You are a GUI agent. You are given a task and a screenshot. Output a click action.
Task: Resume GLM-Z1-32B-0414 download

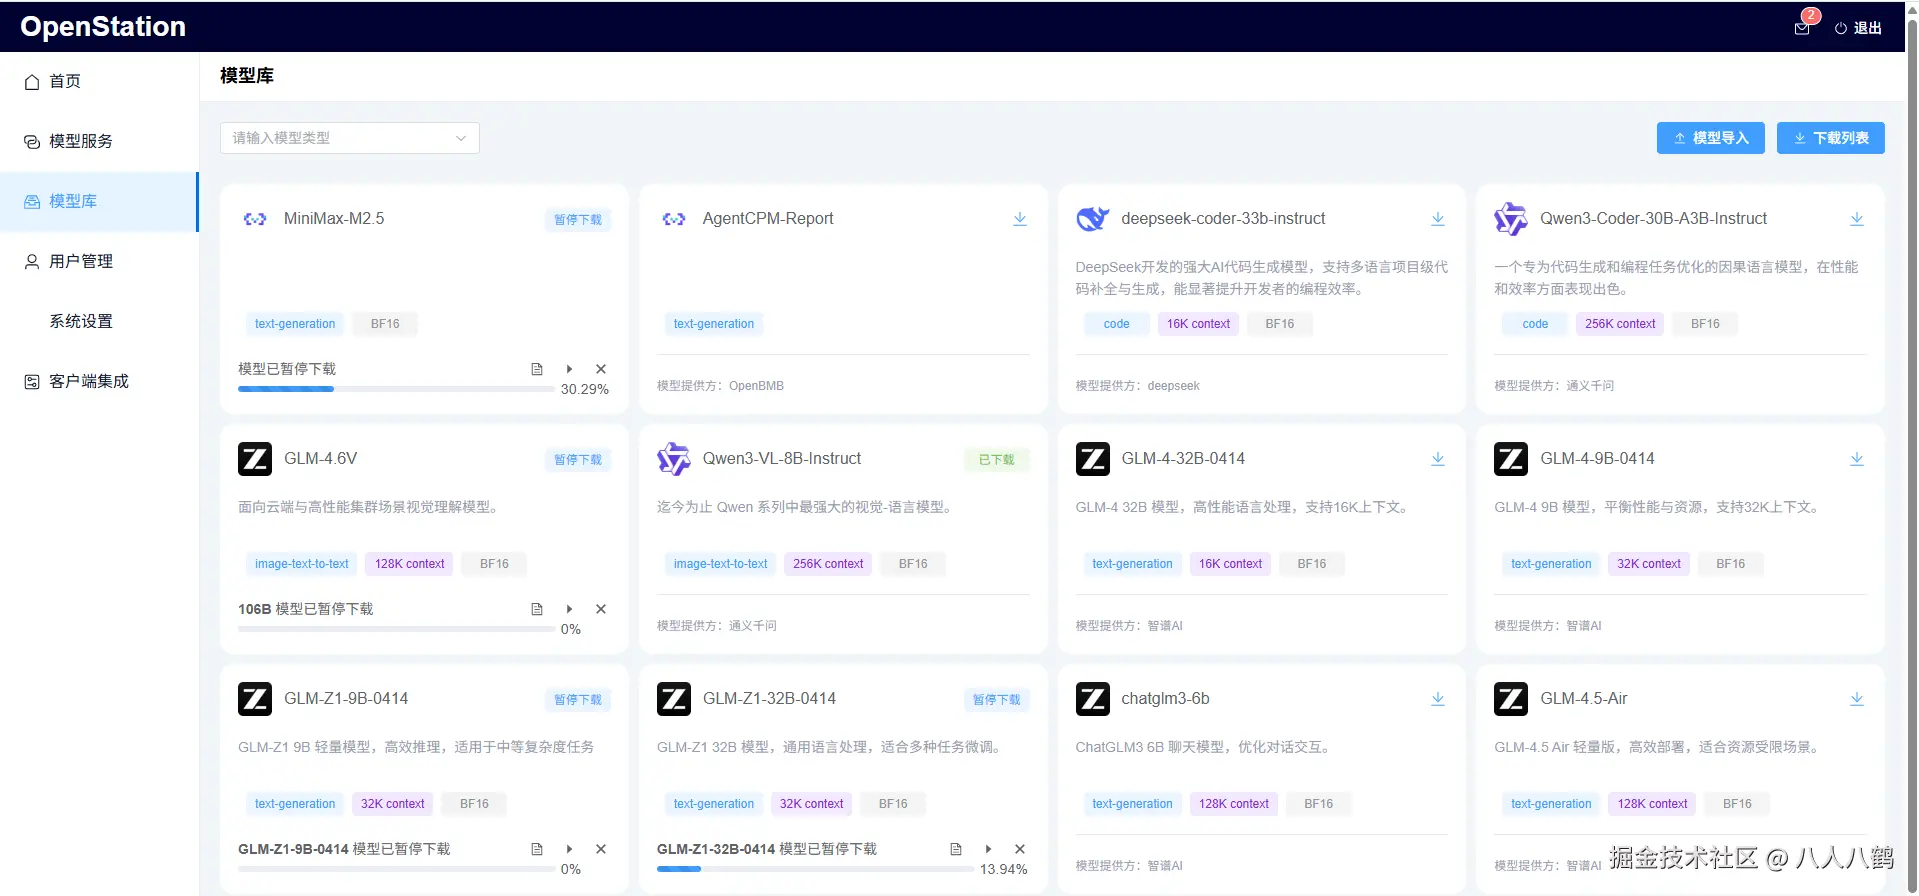[988, 849]
